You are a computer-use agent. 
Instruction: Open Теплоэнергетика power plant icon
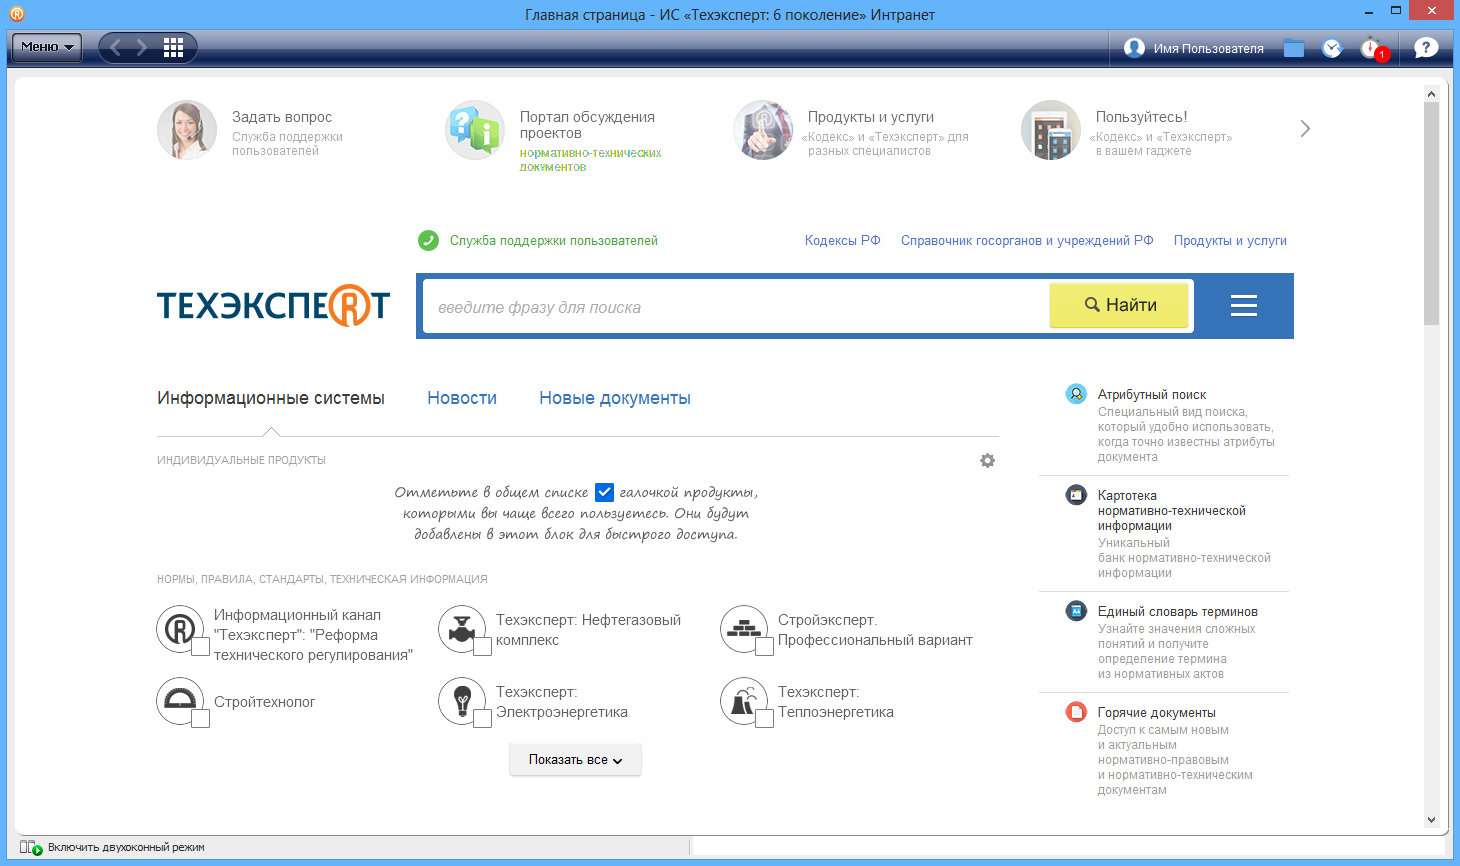pyautogui.click(x=744, y=701)
